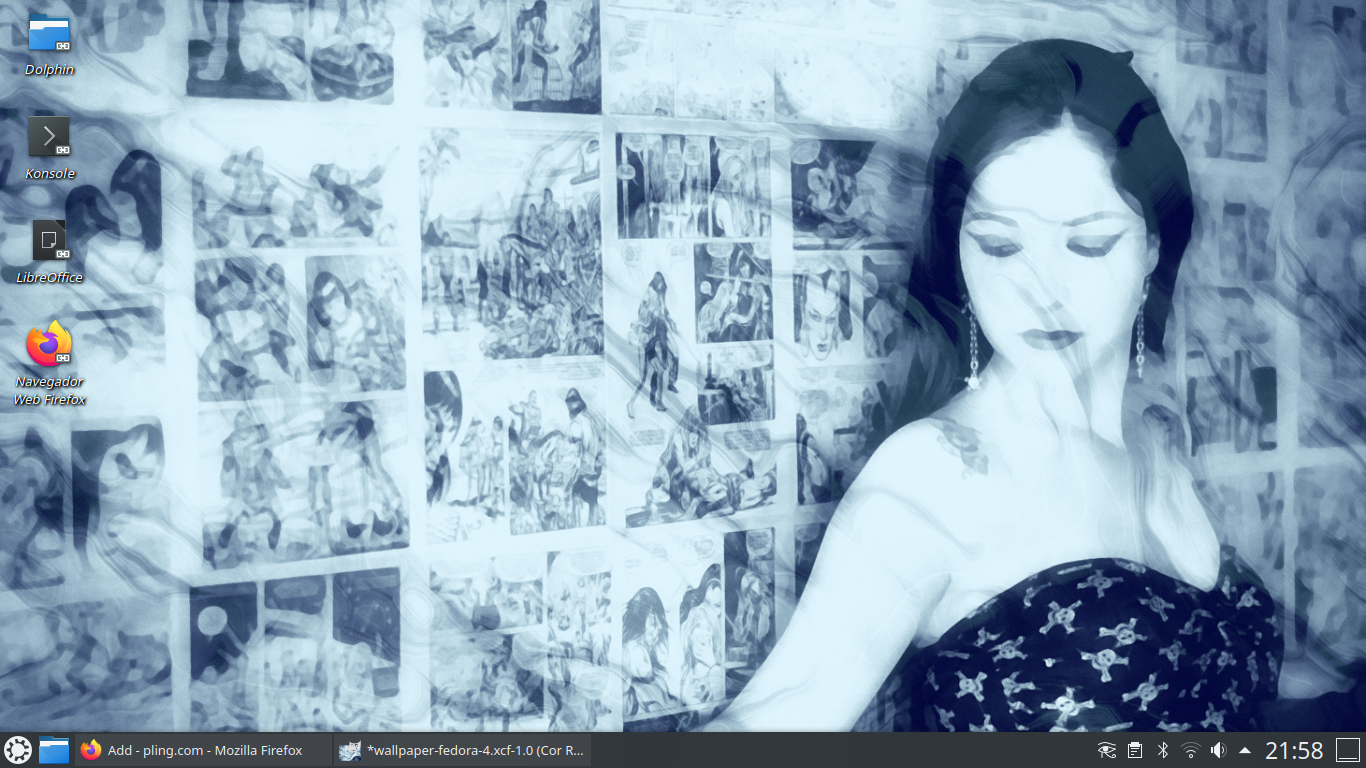Open Bluetooth tray settings
The height and width of the screenshot is (768, 1366).
click(1162, 750)
